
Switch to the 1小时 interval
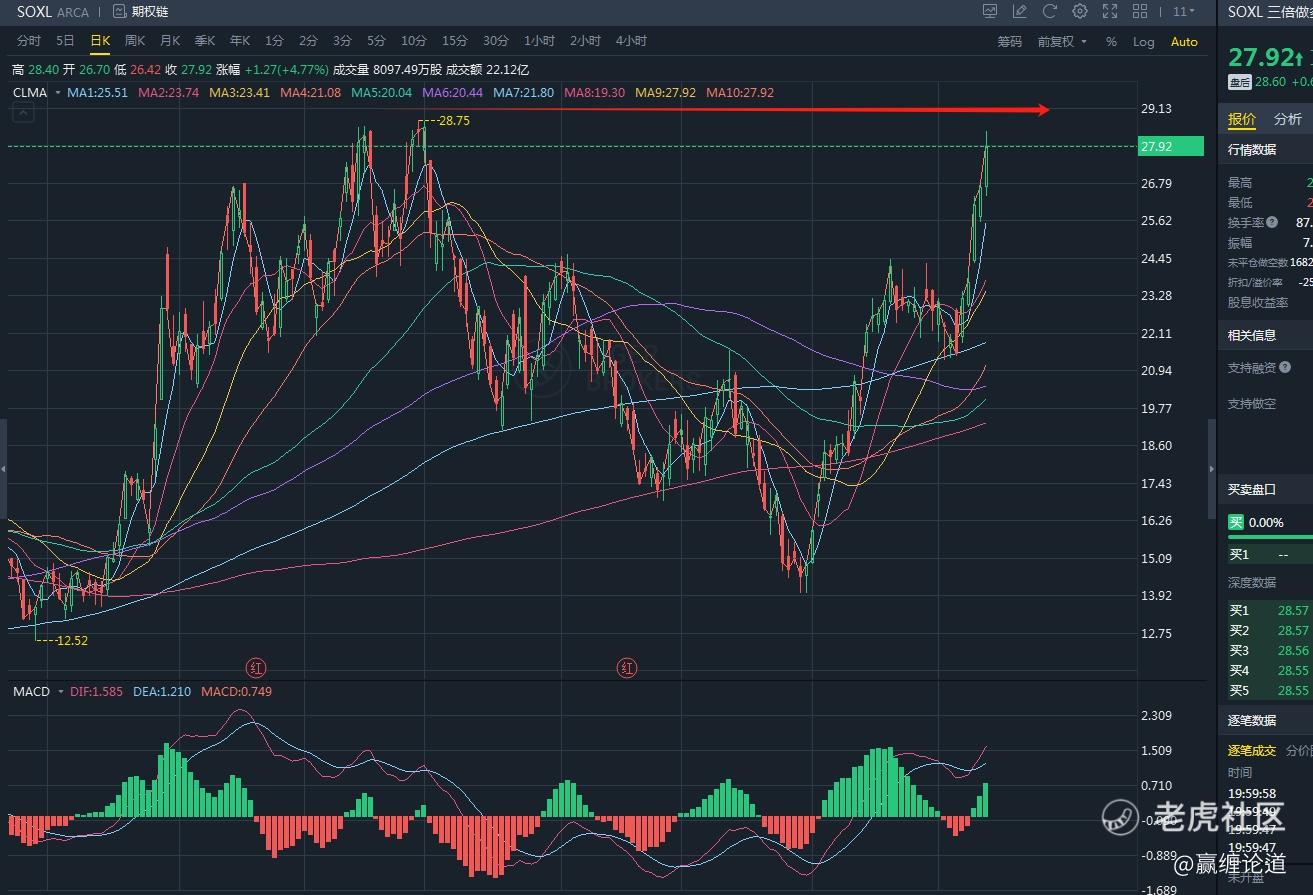539,41
